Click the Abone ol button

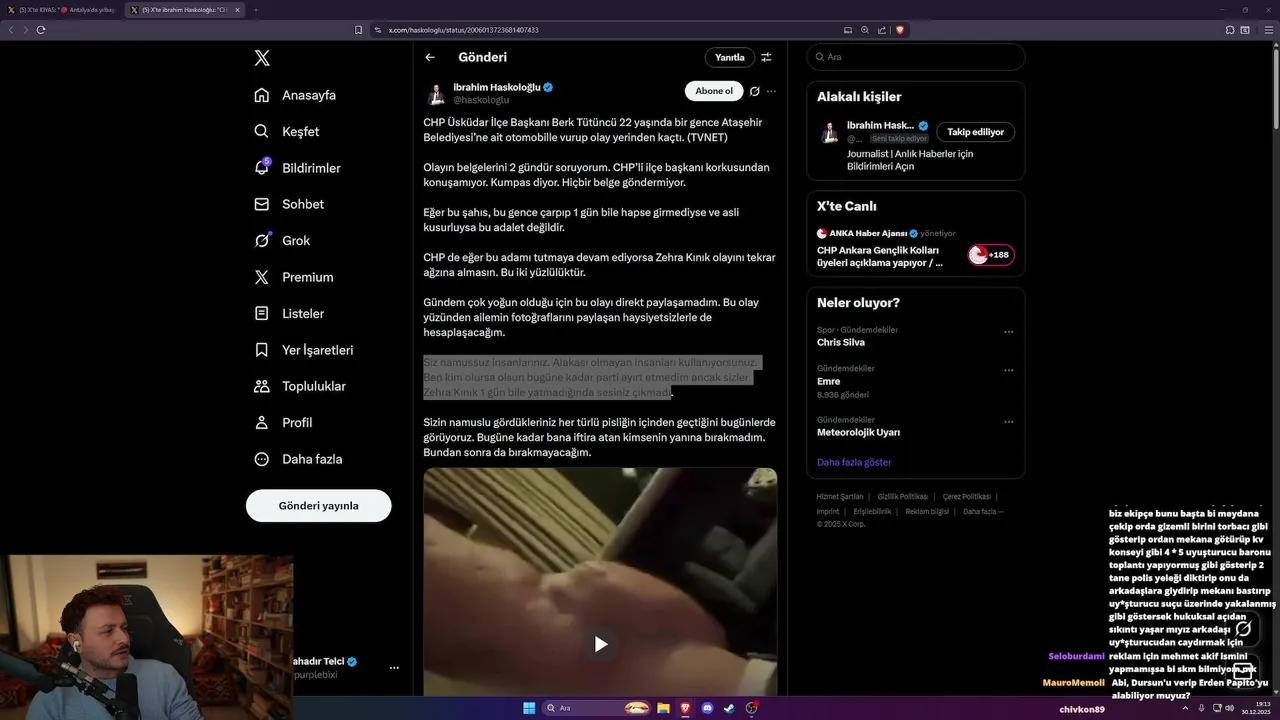tap(714, 91)
